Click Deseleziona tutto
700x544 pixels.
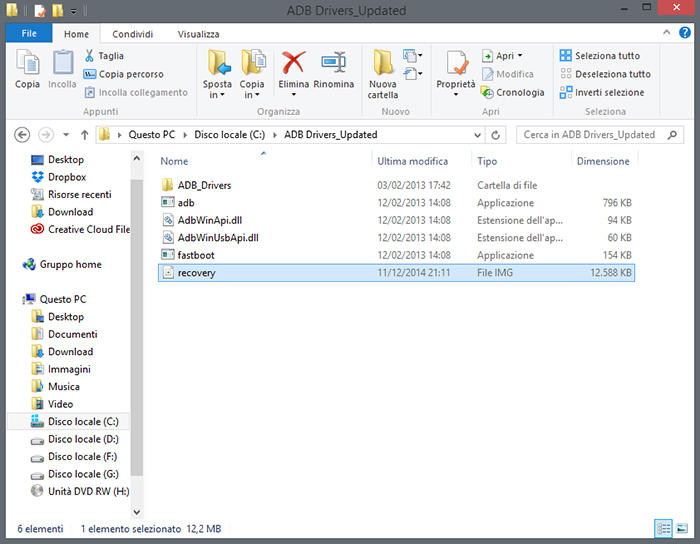click(x=605, y=74)
